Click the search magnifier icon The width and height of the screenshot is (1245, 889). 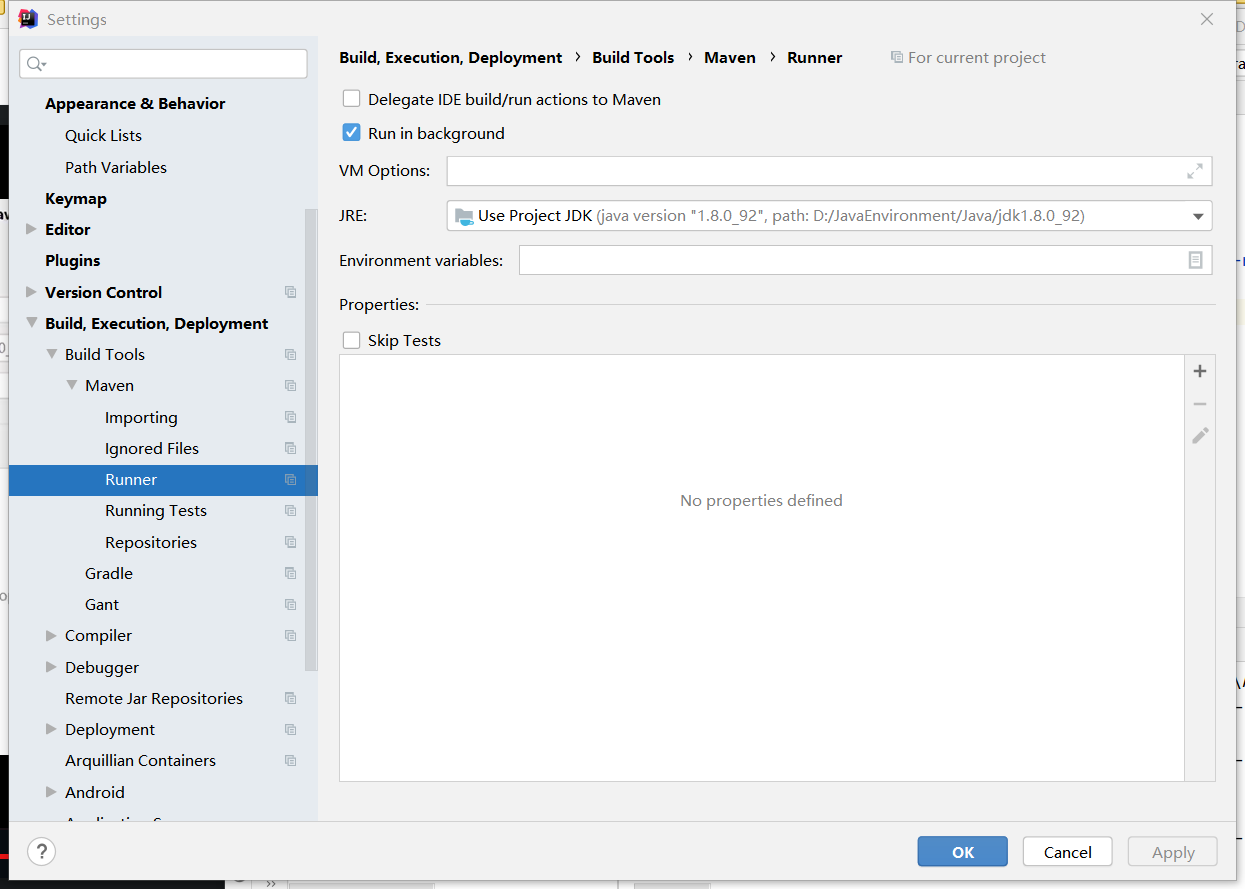click(36, 64)
